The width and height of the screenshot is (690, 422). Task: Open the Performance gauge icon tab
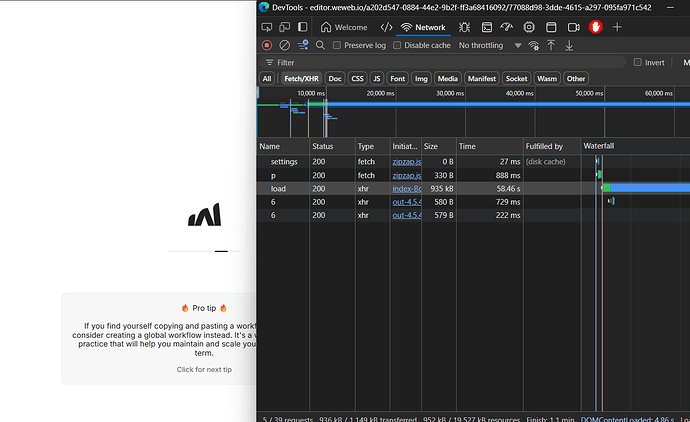point(506,27)
